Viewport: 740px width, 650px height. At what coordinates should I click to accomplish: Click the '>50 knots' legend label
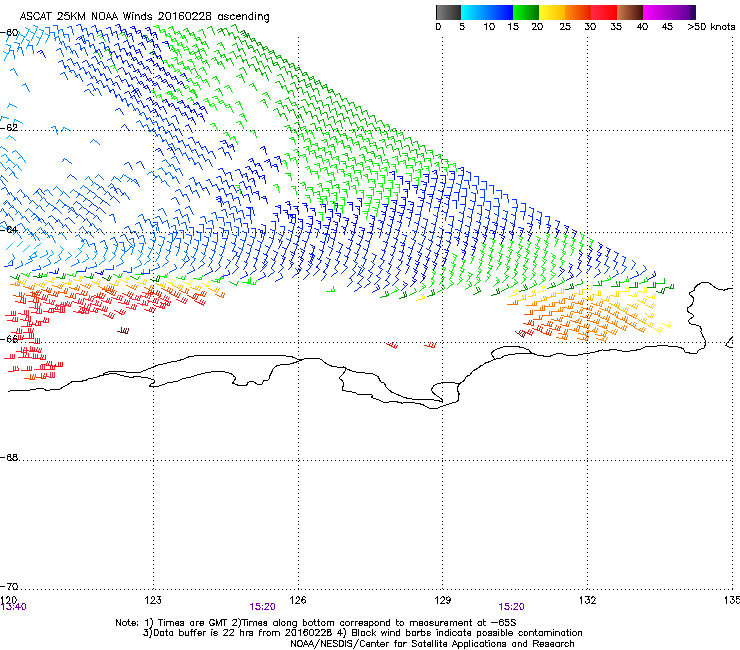pyautogui.click(x=711, y=27)
